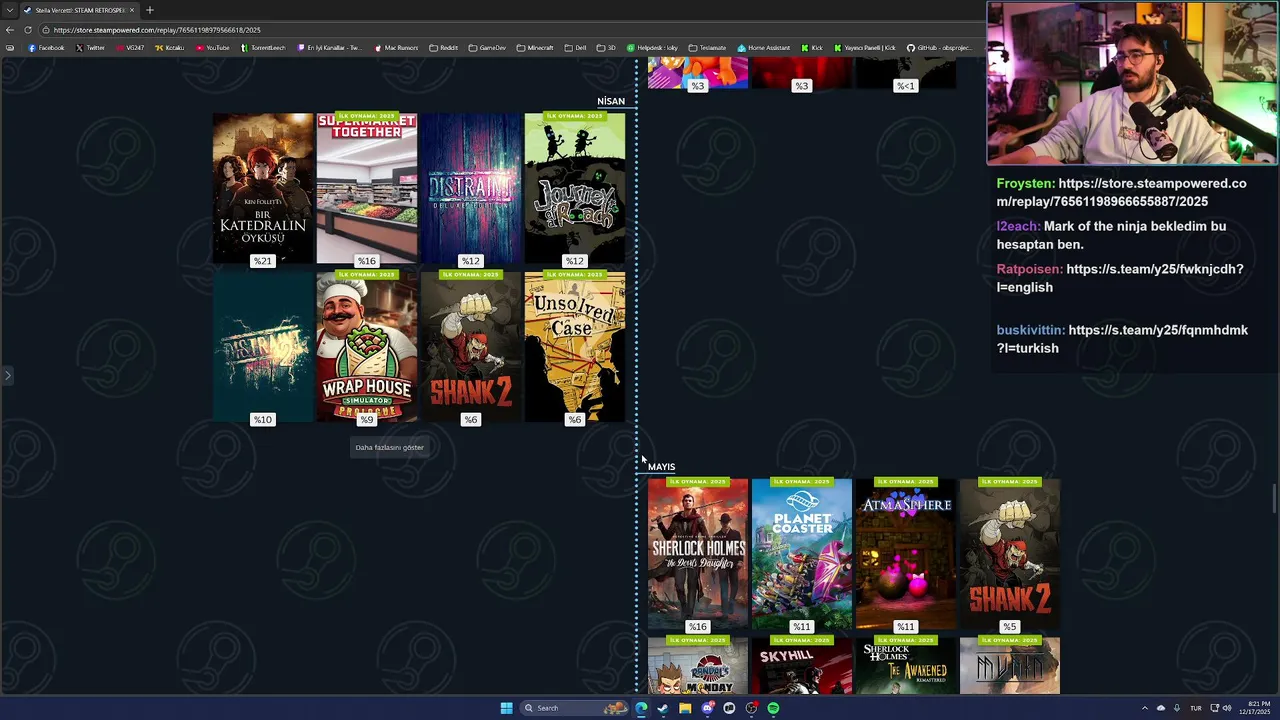This screenshot has width=1280, height=720.
Task: Open Sherlock Holmes The Awakened cover
Action: tap(905, 665)
